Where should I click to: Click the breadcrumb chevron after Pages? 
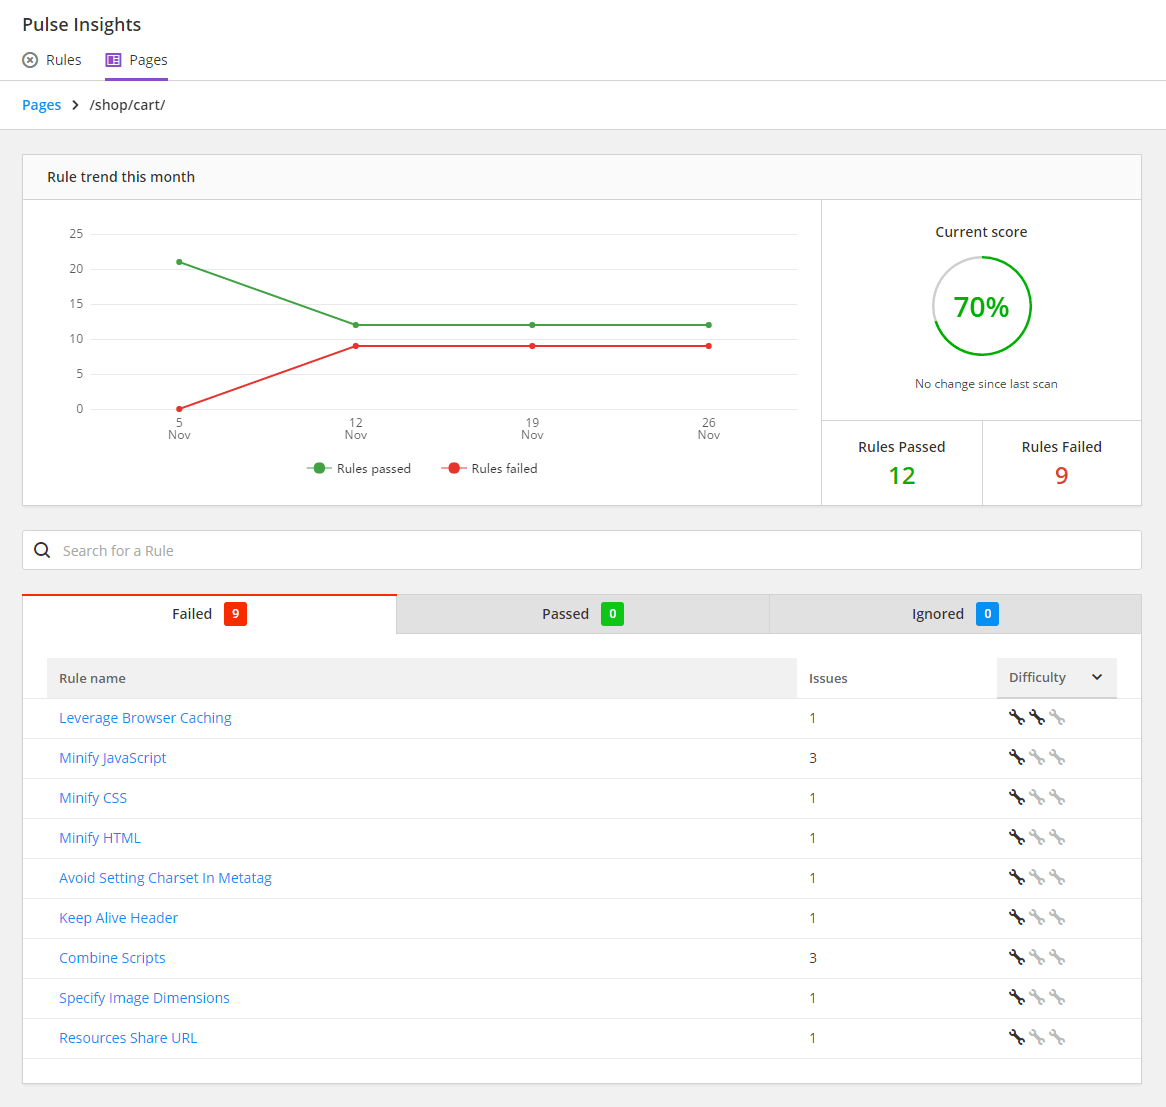pos(75,105)
